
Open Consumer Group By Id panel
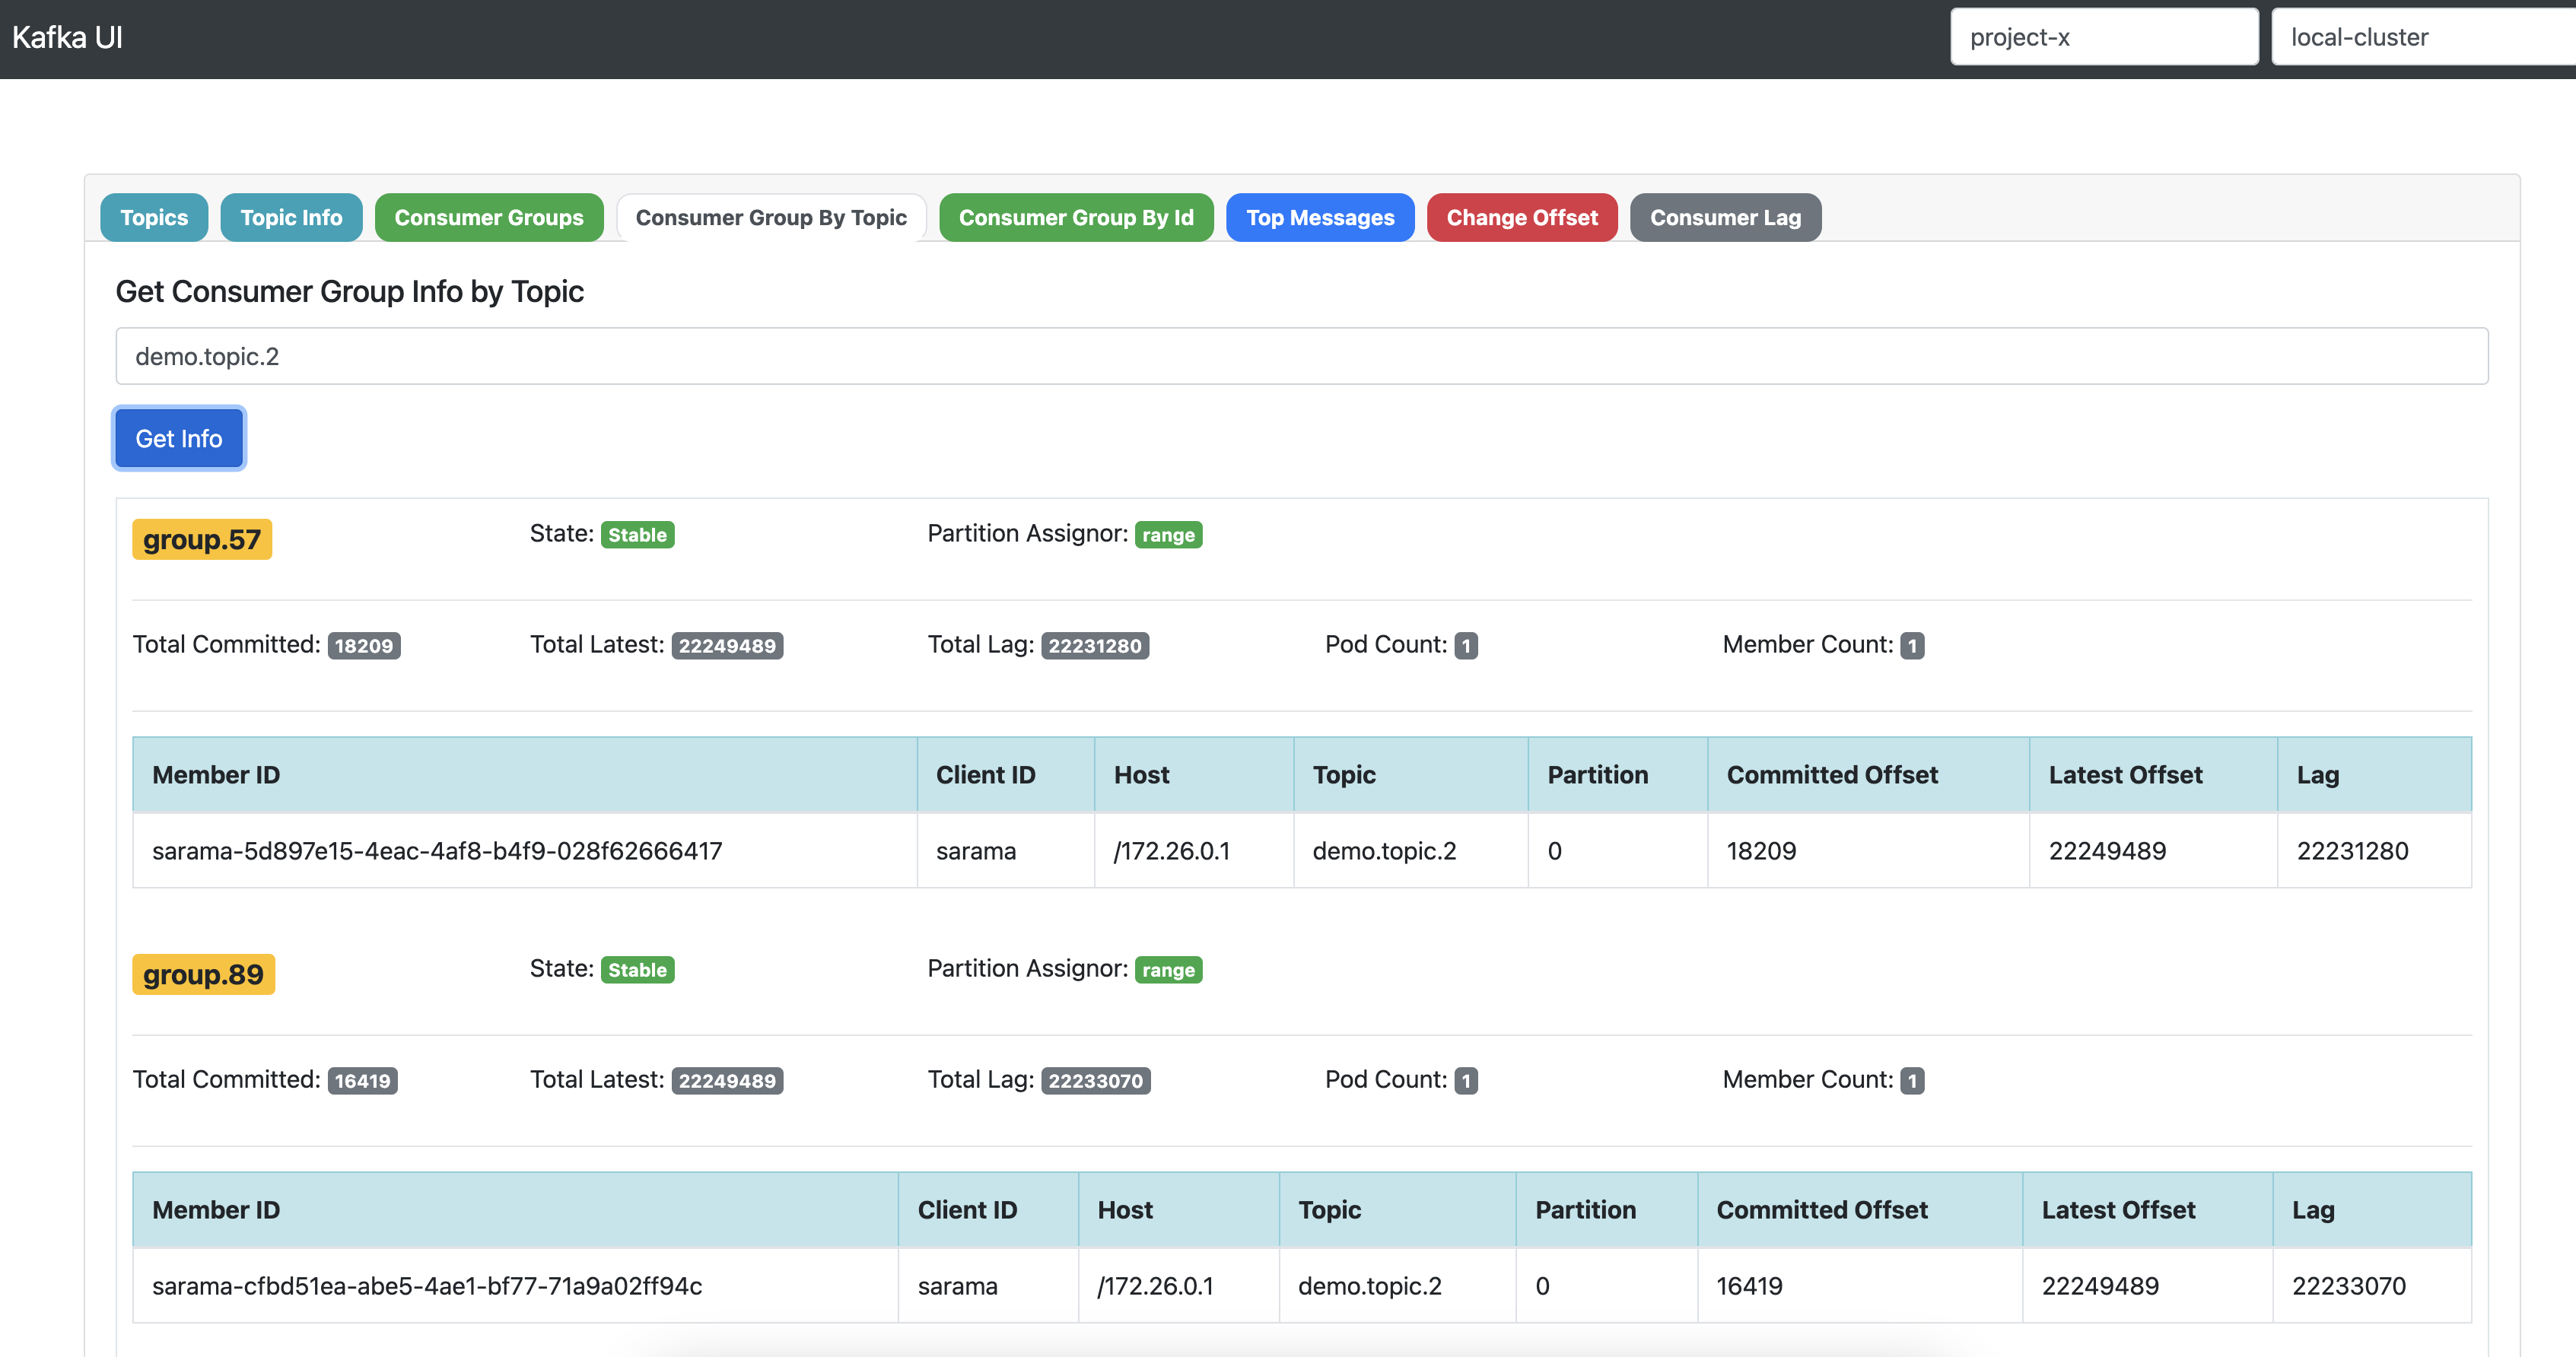pos(1077,216)
